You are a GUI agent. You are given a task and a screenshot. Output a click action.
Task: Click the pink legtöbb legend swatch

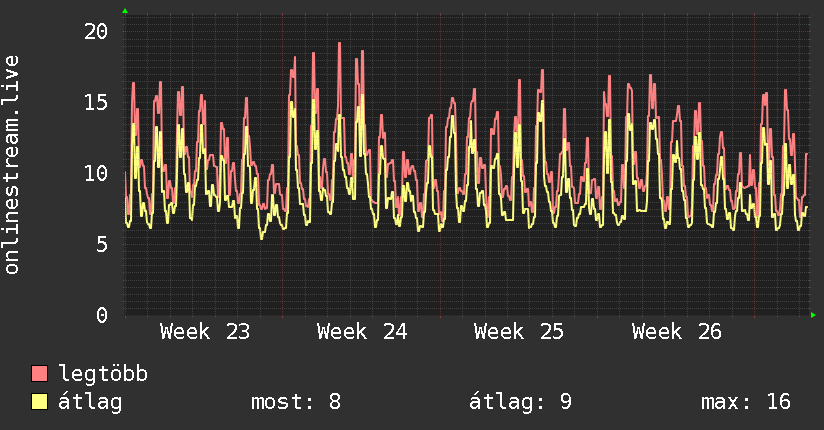[39, 373]
